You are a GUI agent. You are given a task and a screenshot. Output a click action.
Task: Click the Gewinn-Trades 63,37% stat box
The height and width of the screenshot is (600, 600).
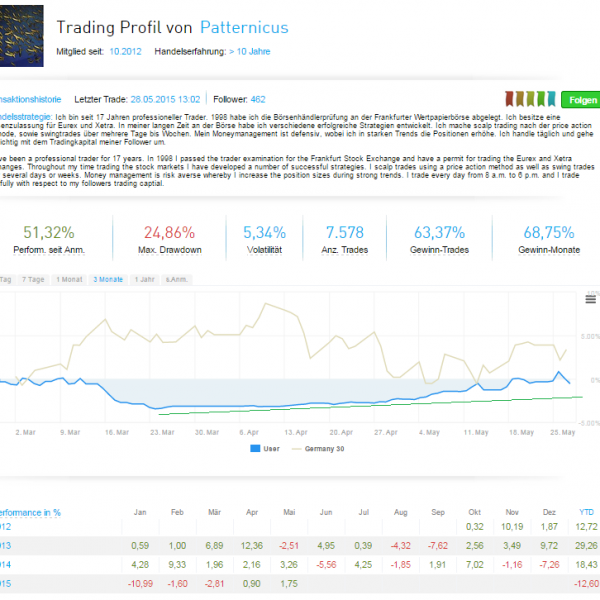pos(440,238)
